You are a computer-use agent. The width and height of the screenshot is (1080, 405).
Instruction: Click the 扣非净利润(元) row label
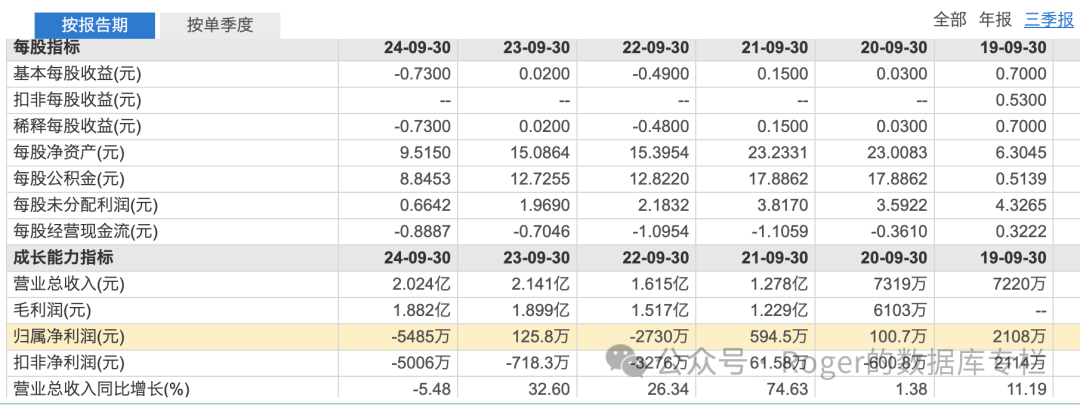coord(70,362)
